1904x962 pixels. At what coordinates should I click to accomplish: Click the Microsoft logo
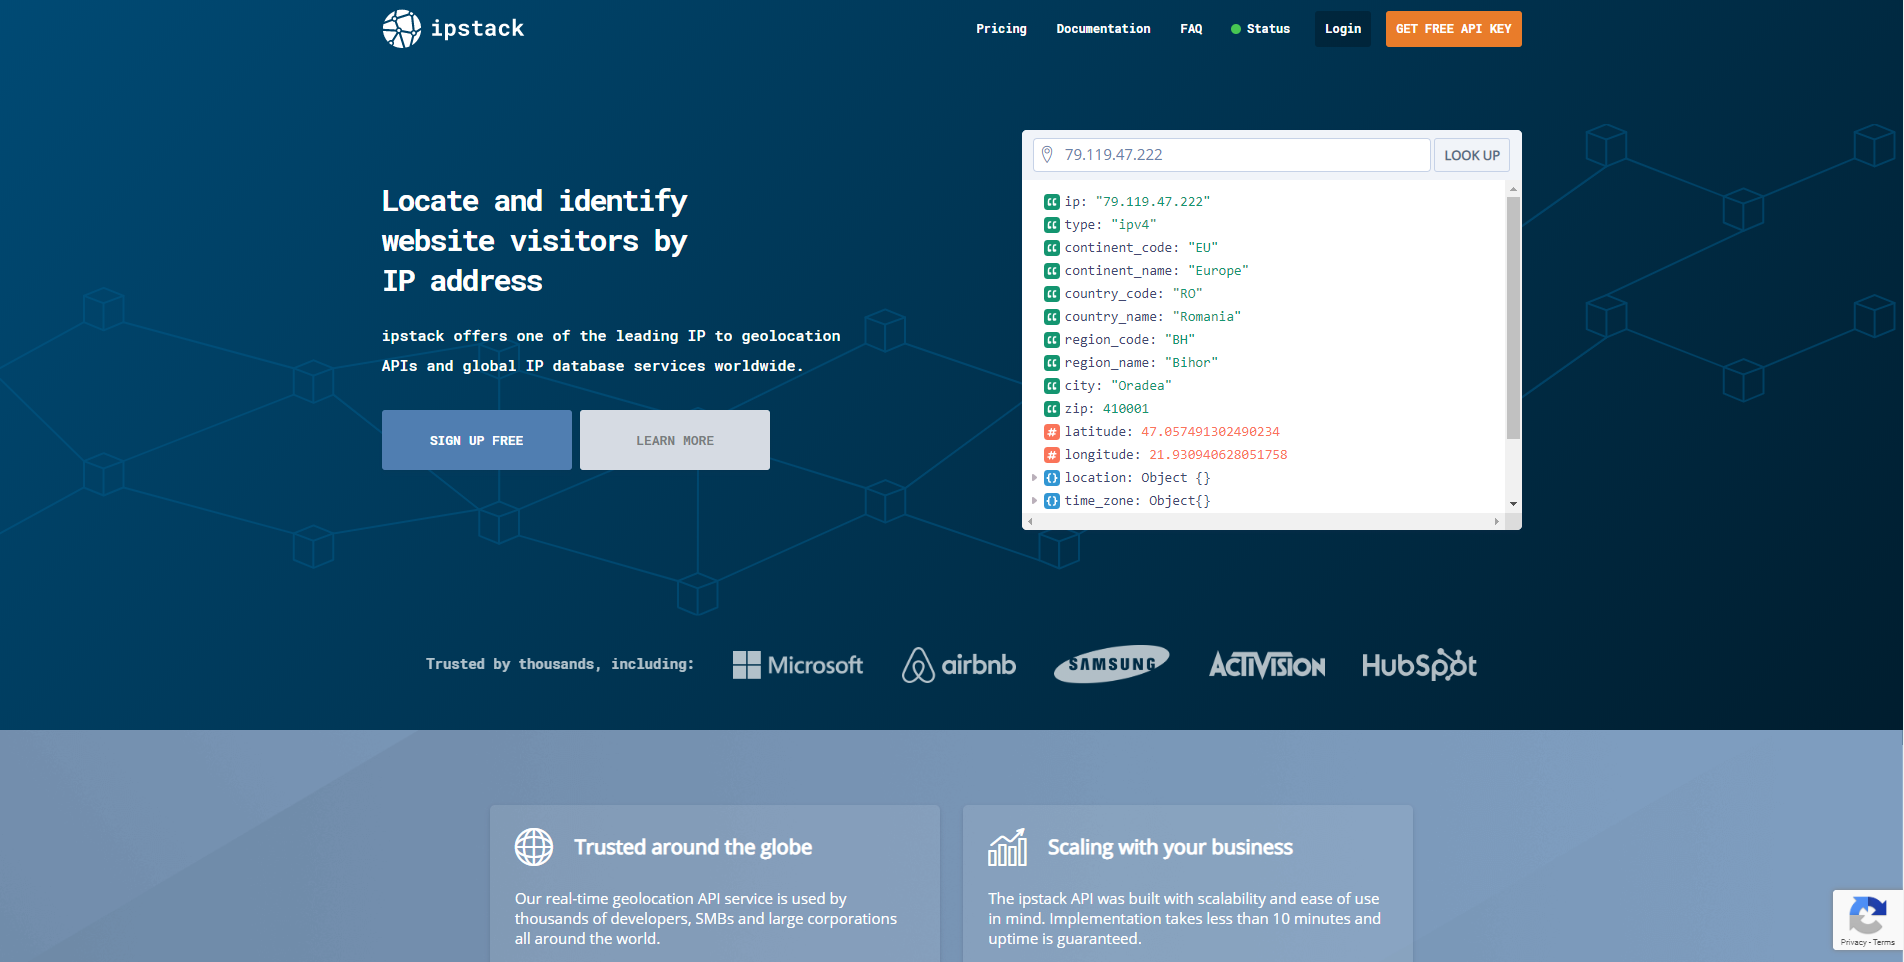coord(797,664)
